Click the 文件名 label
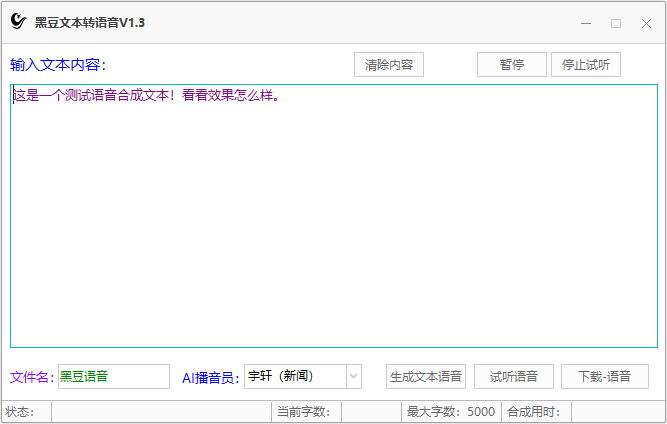This screenshot has height=424, width=667. [x=32, y=377]
